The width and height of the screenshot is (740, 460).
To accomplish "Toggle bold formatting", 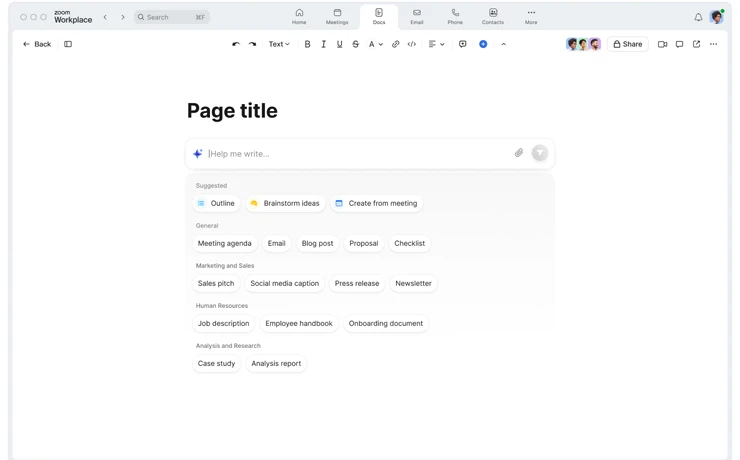I will 307,44.
